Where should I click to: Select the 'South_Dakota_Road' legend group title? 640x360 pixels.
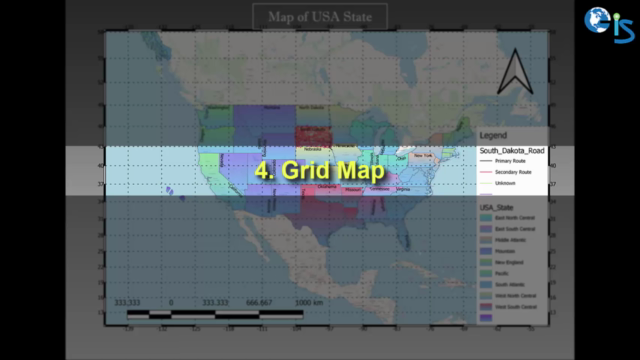[512, 151]
